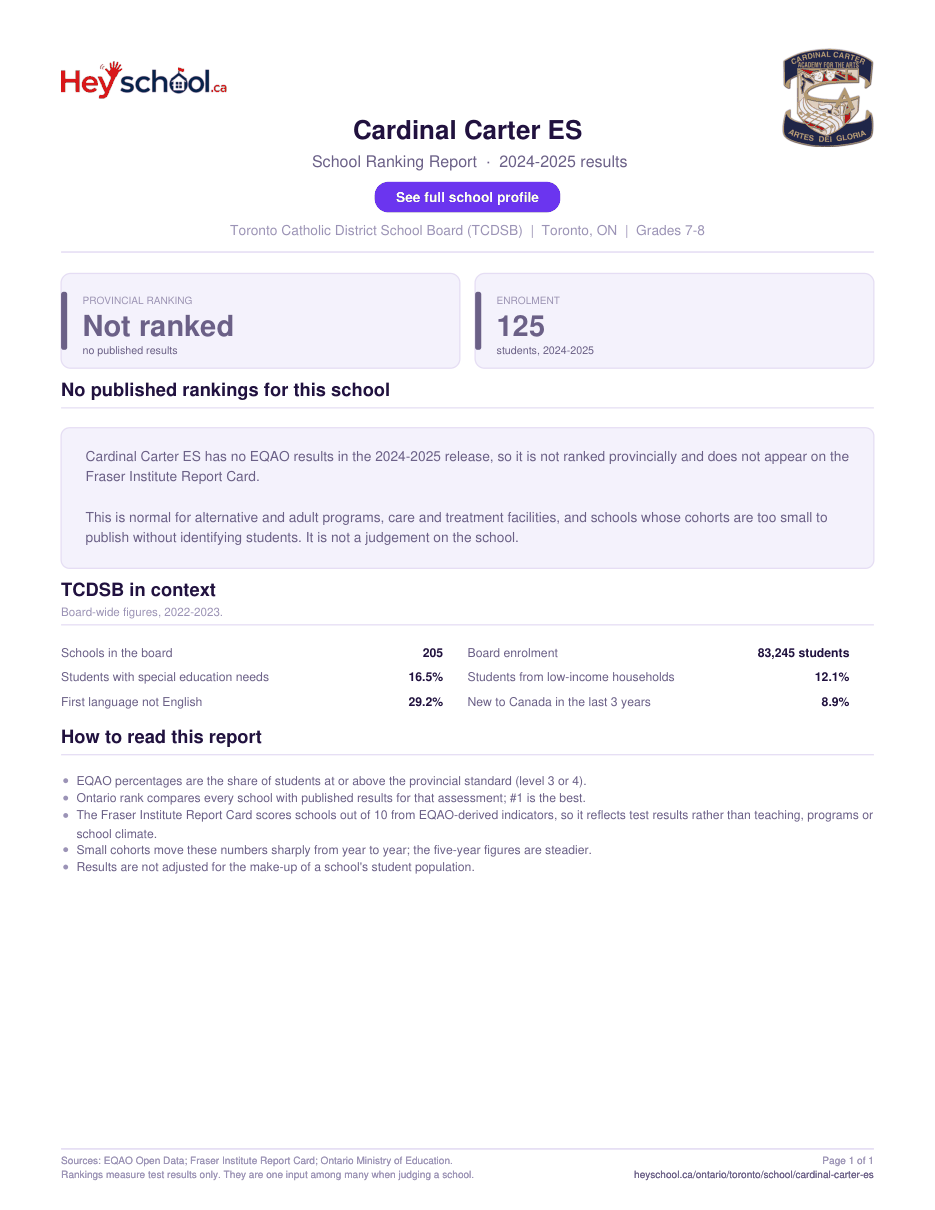Click the HeySchool.ca logo
The image size is (935, 1210).
(x=144, y=80)
